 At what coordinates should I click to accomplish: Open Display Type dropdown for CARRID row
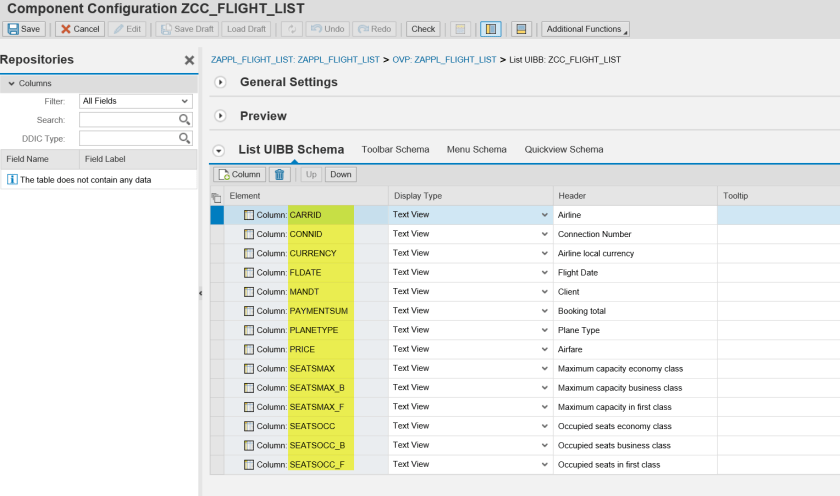point(545,215)
